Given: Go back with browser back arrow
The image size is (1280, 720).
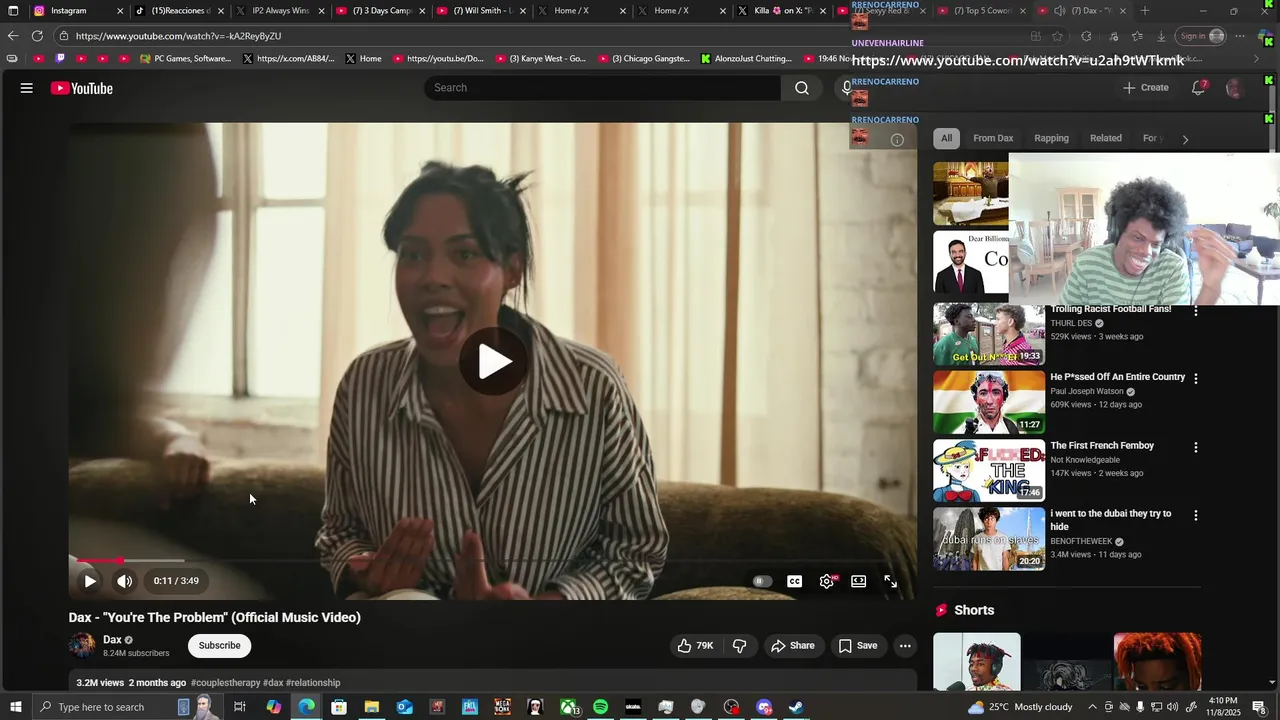Looking at the screenshot, I should 13,36.
